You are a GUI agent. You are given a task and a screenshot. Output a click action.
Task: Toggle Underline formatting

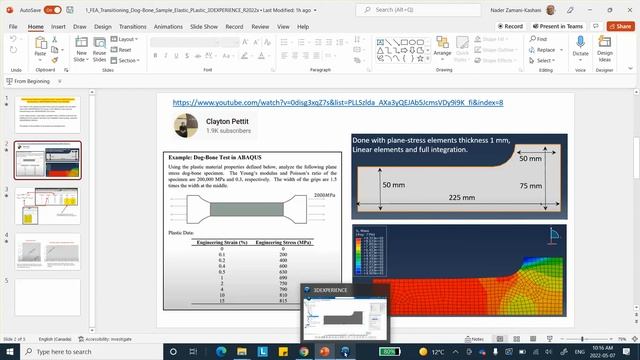[176, 56]
